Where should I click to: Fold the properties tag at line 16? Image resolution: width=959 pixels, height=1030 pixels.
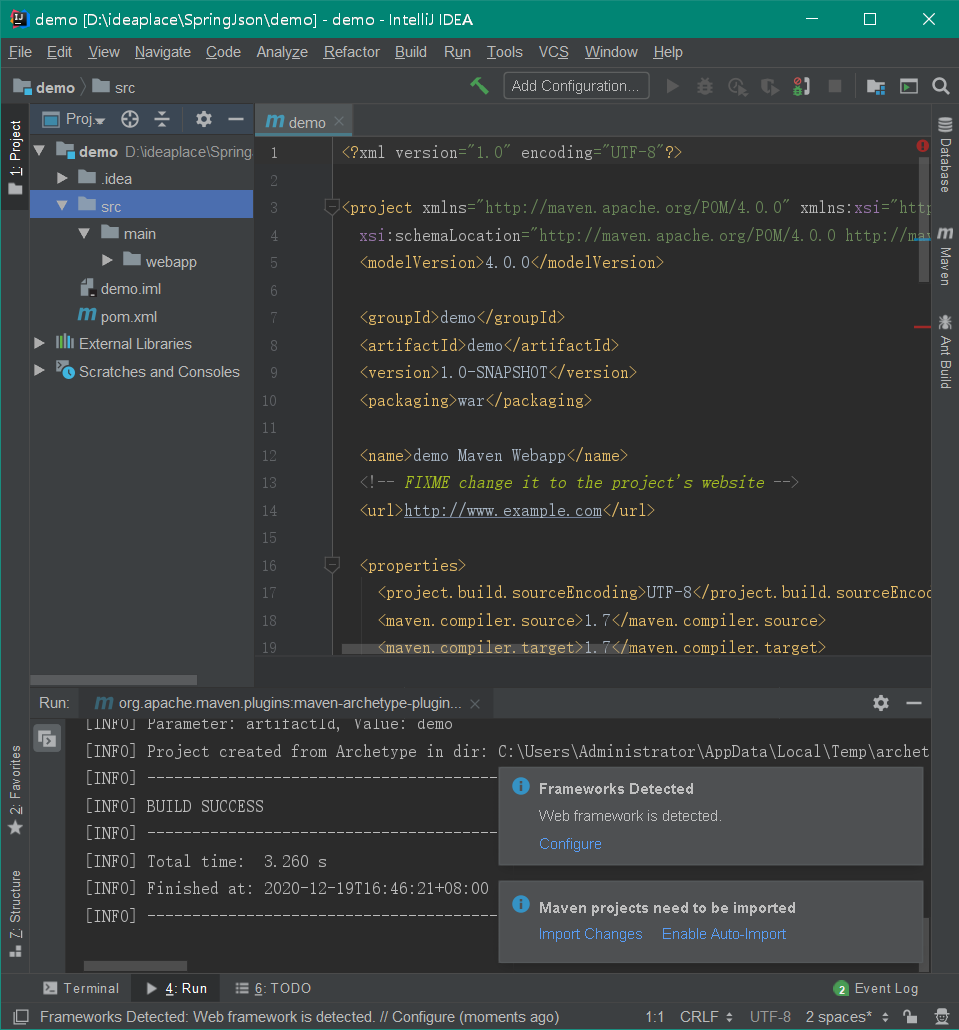(x=332, y=565)
